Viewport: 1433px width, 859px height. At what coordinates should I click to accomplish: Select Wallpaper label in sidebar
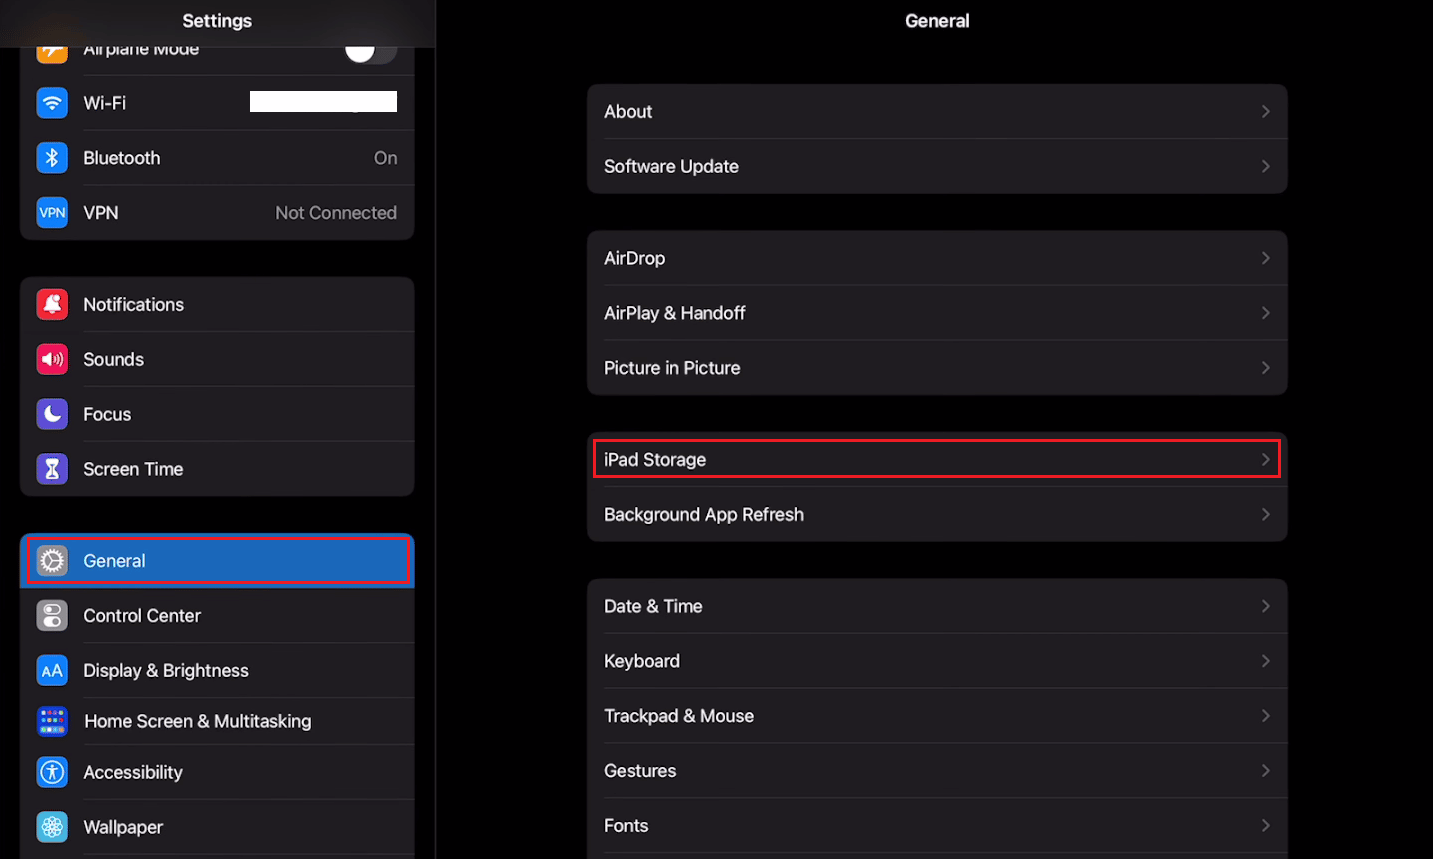[x=123, y=827]
